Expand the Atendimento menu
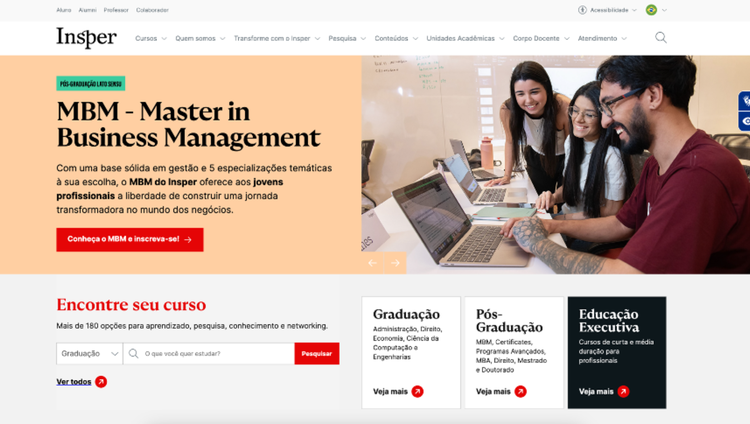This screenshot has height=424, width=750. point(602,38)
